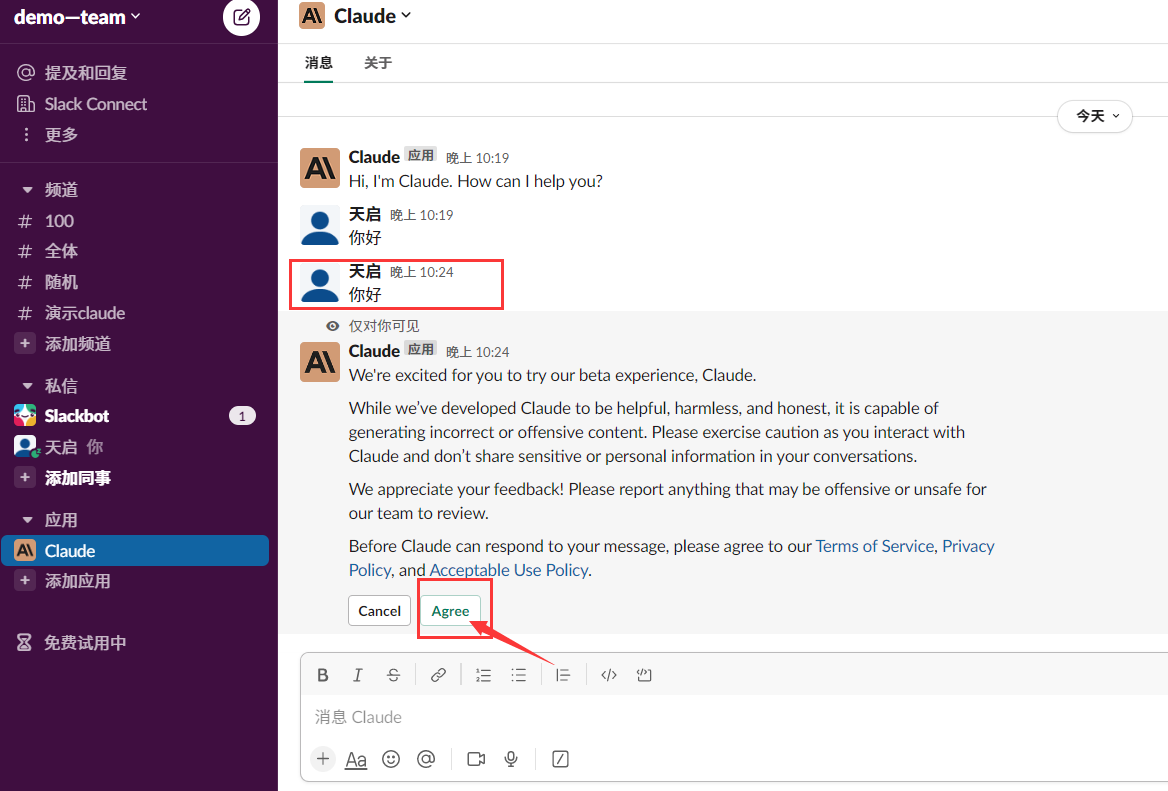Toggle bold formatting
This screenshot has height=791, width=1168.
pyautogui.click(x=323, y=675)
